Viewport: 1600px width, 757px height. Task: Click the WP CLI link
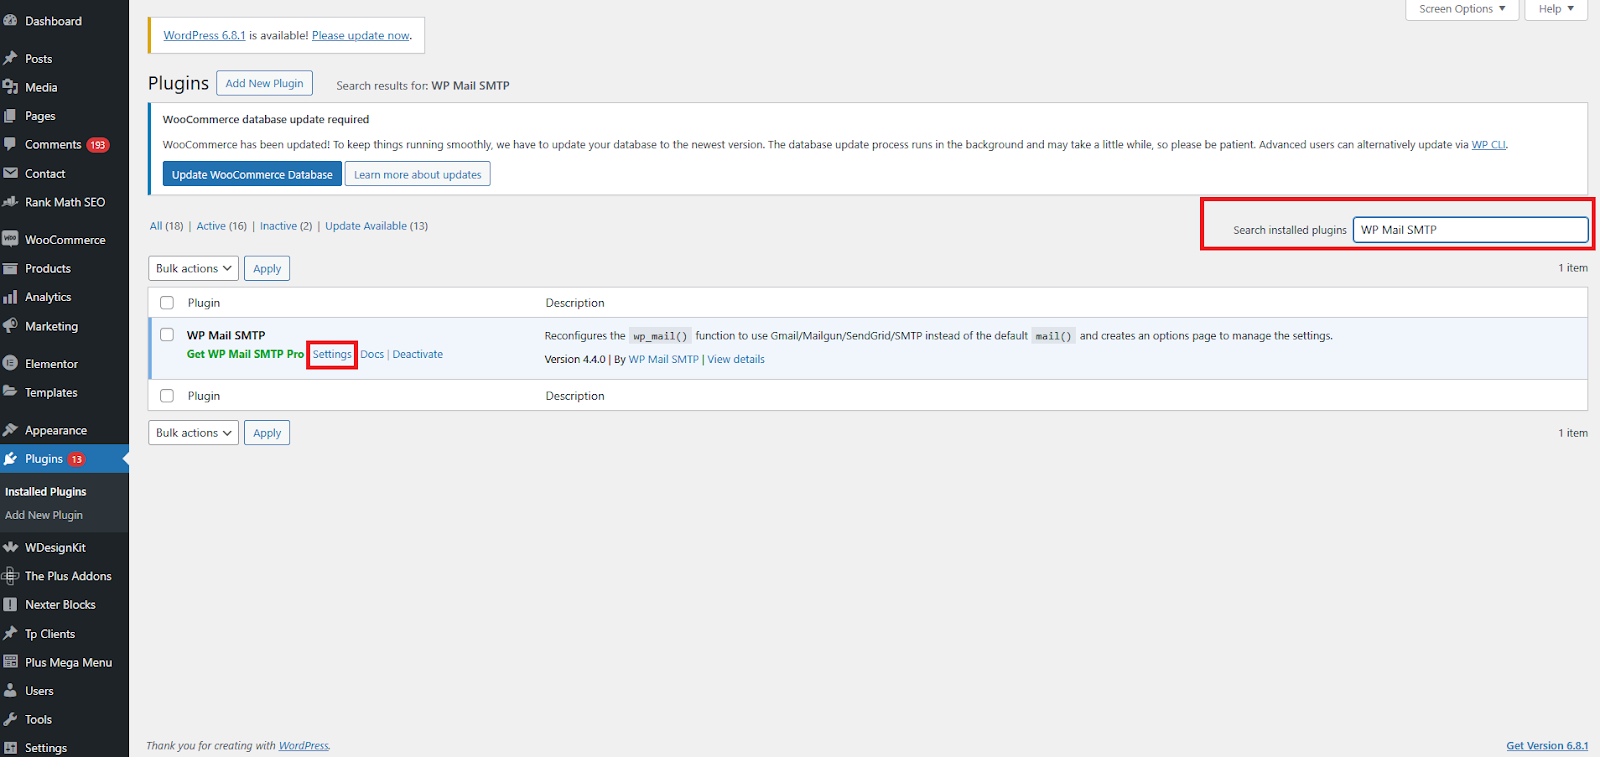1488,145
